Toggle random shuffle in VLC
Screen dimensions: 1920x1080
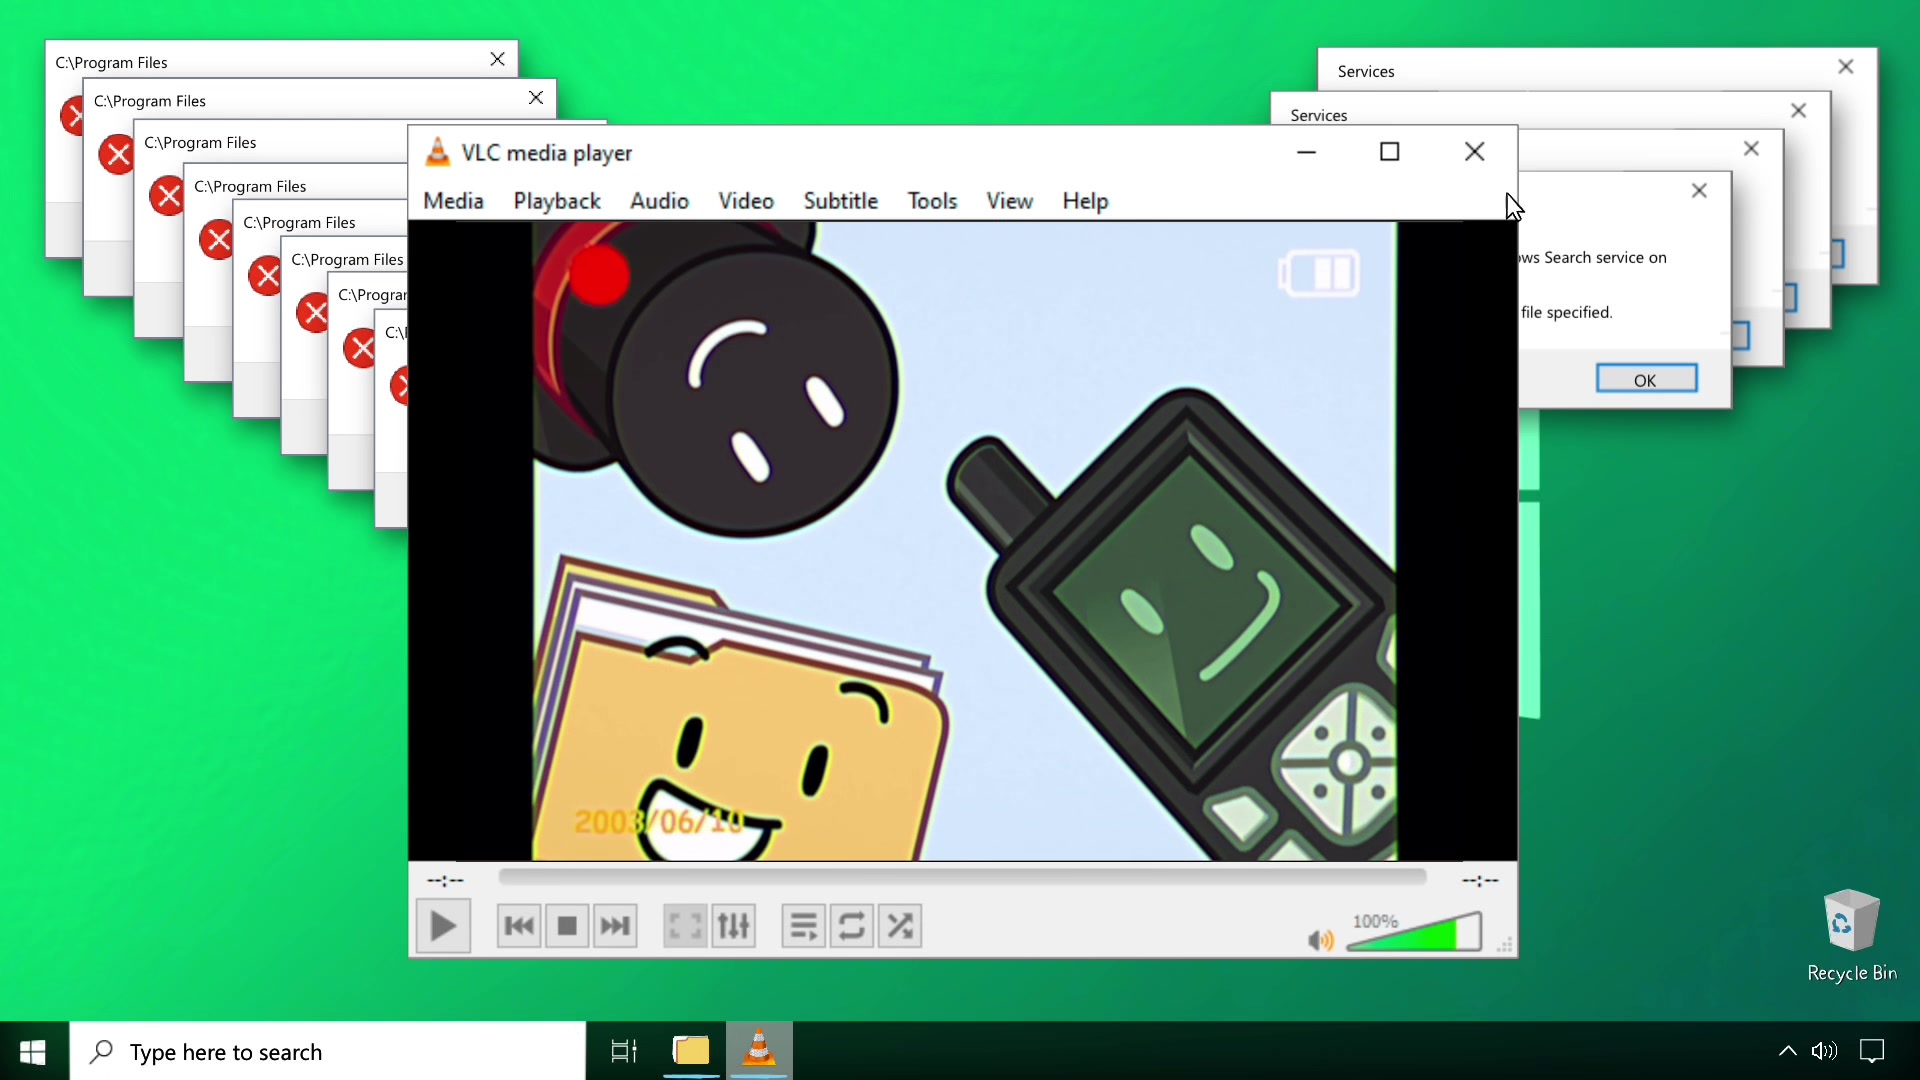(900, 926)
